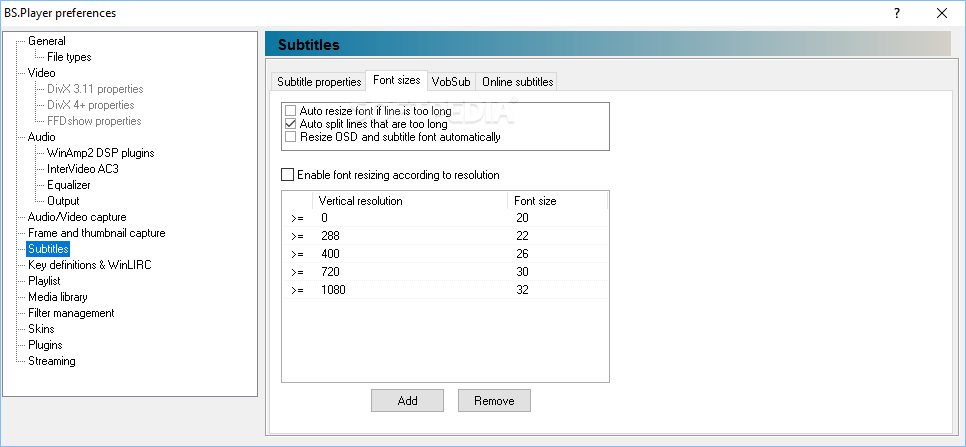The height and width of the screenshot is (447, 966).
Task: Select File types in the tree
Action: pos(69,57)
